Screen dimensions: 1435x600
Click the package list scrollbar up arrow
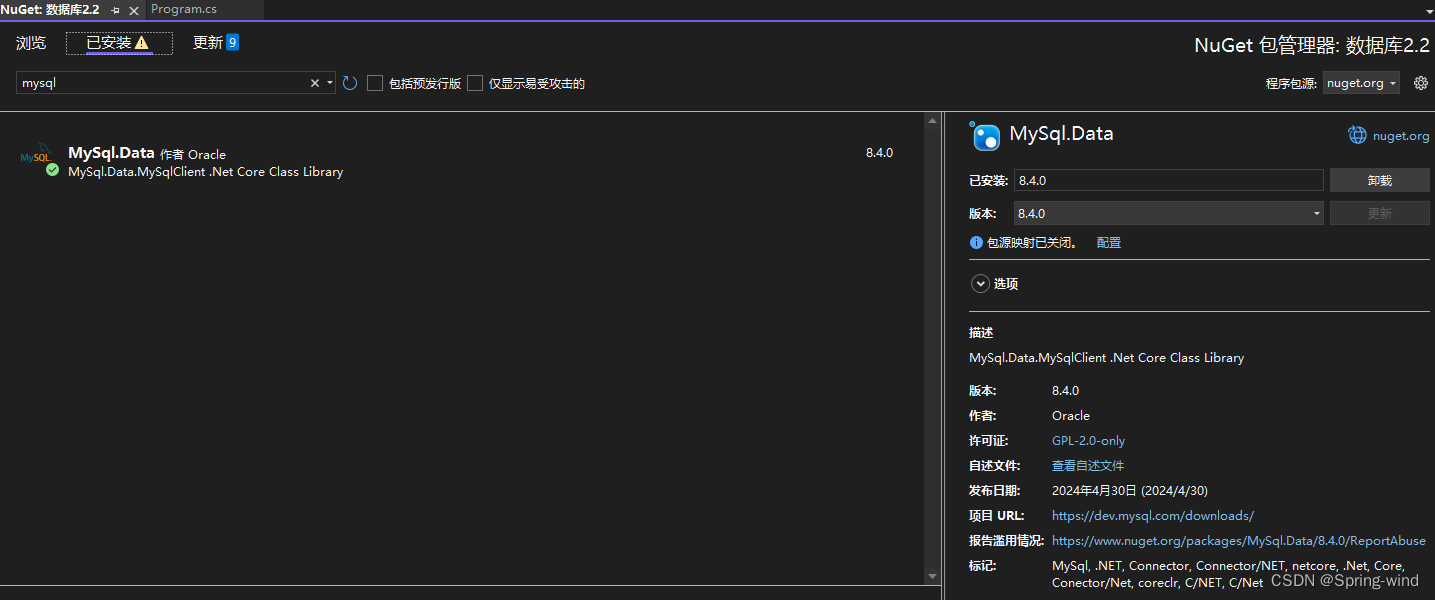[932, 121]
